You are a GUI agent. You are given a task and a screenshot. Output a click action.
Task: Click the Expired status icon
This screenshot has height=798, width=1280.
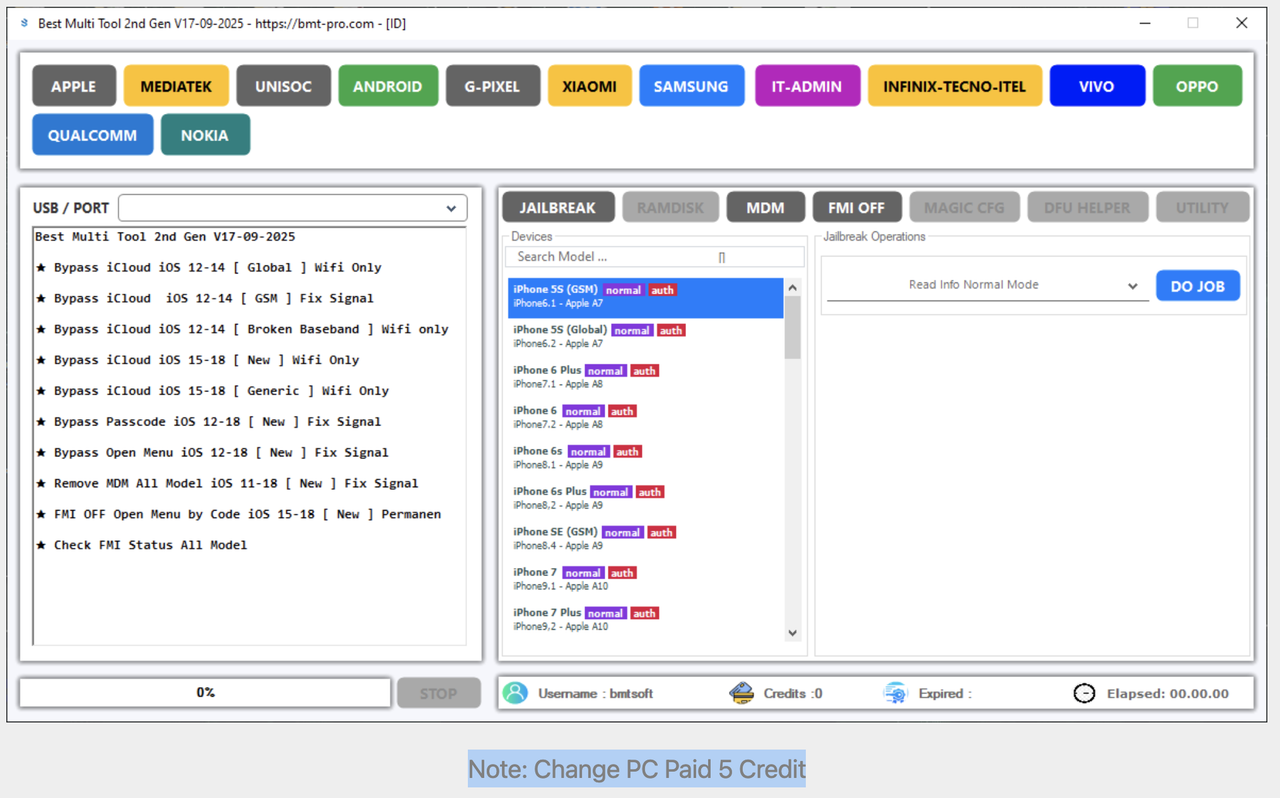pos(895,693)
